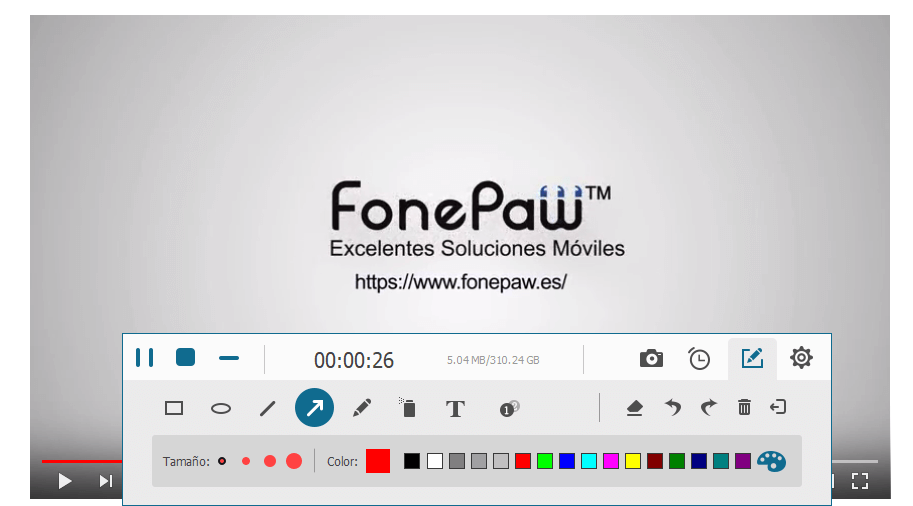Pick the red palette swatch
The width and height of the screenshot is (913, 506).
click(523, 461)
